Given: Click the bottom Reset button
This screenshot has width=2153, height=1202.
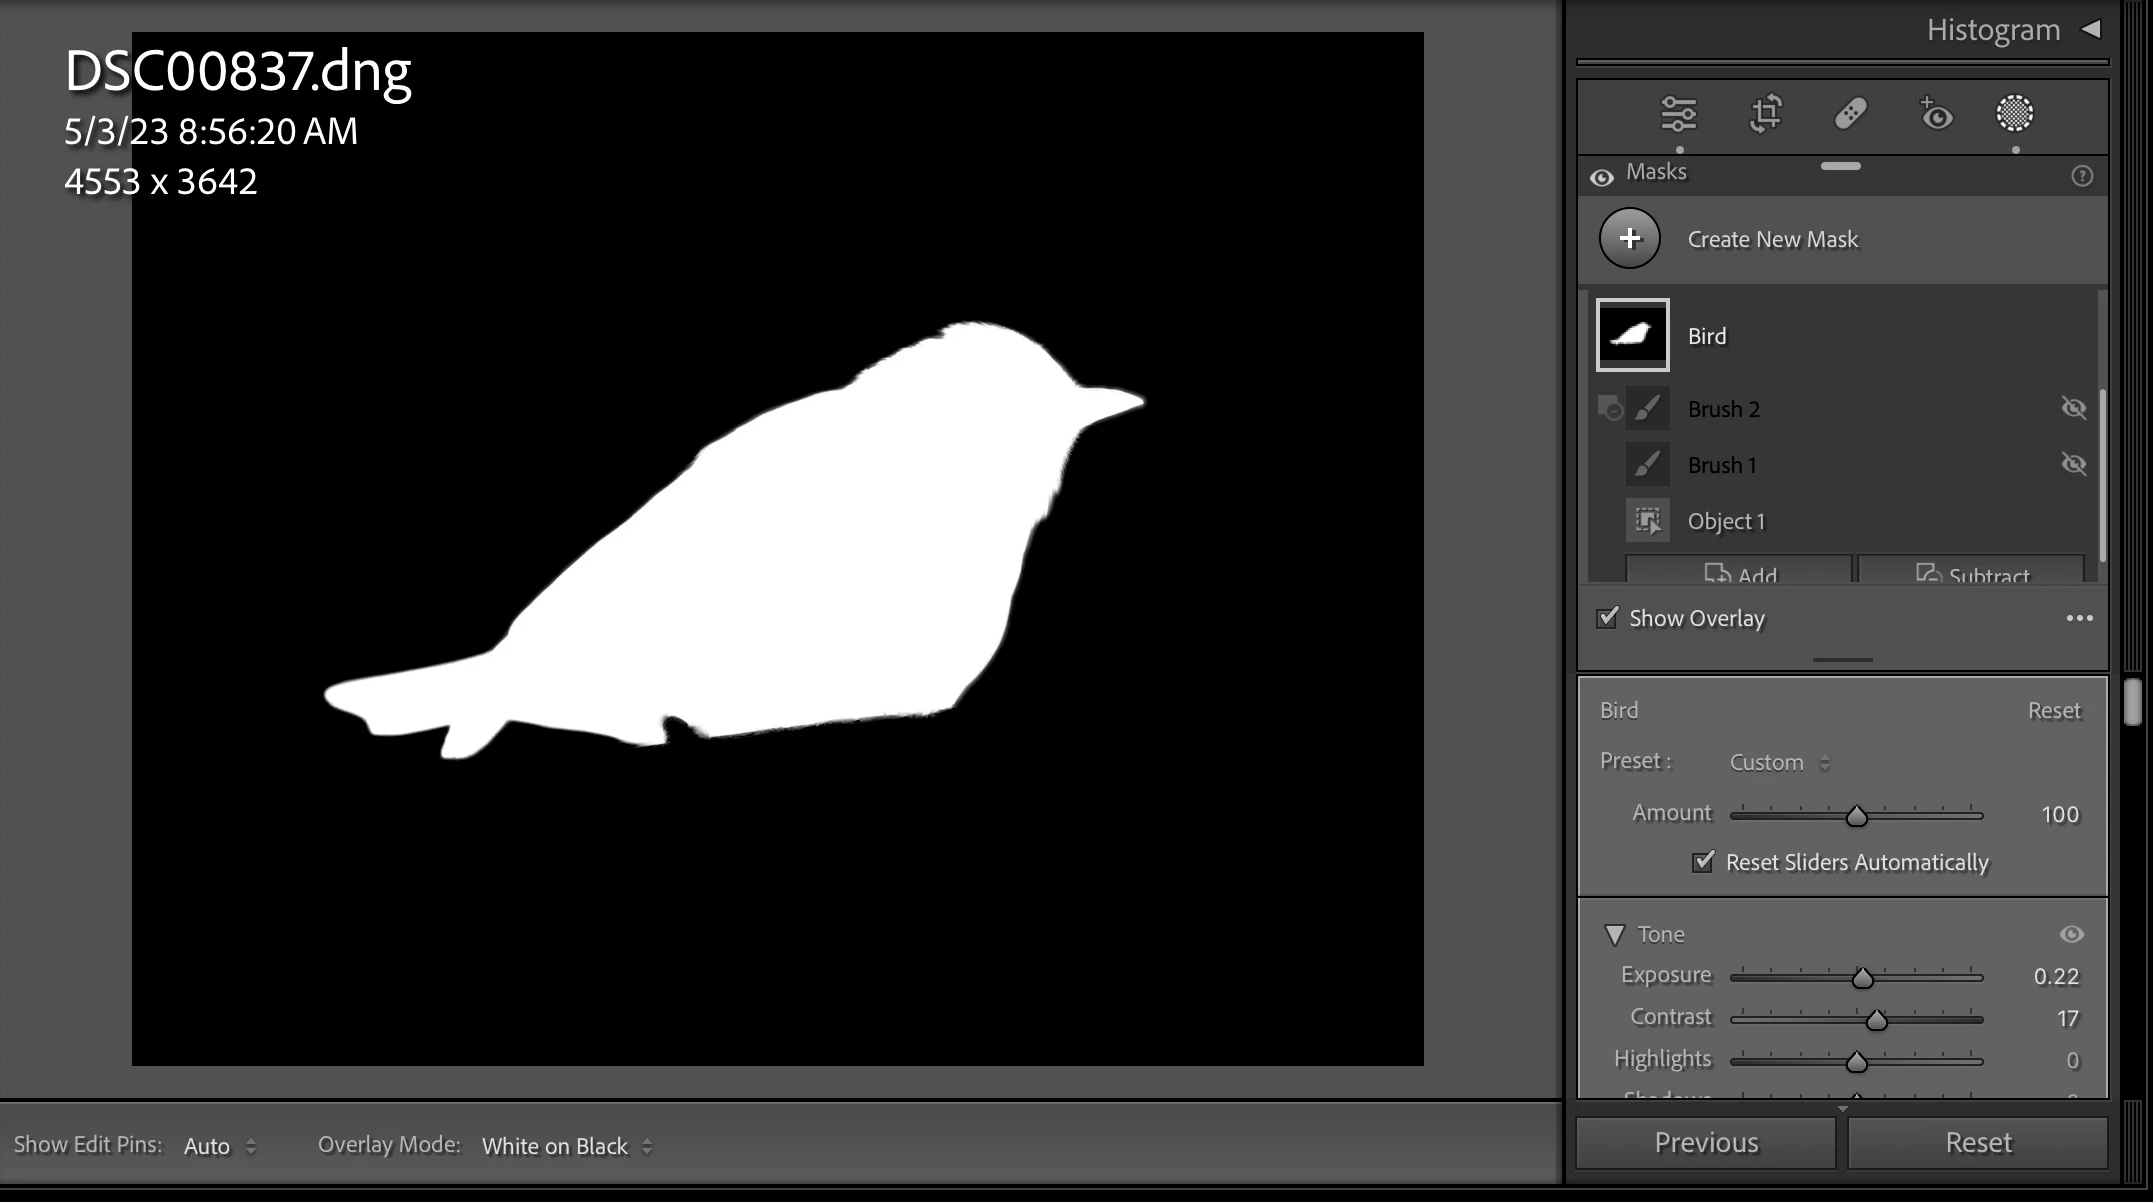Looking at the screenshot, I should pyautogui.click(x=1977, y=1143).
